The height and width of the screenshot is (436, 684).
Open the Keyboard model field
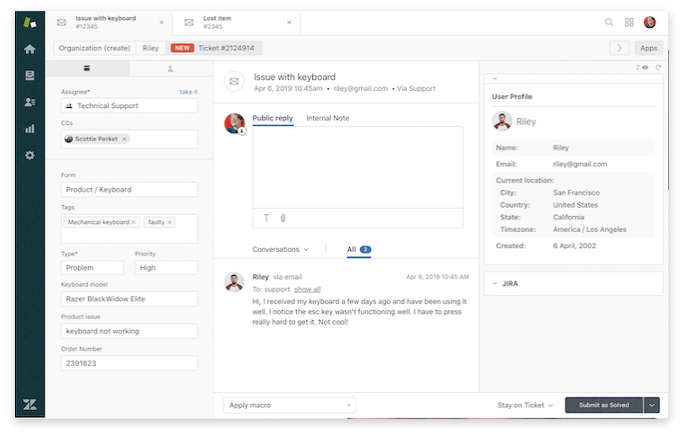(129, 299)
